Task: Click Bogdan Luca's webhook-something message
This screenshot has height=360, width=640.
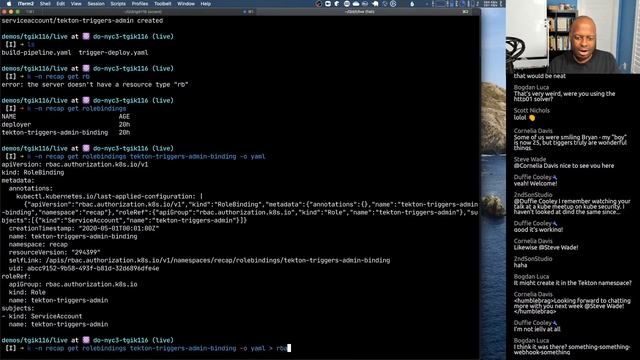Action: (x=572, y=350)
